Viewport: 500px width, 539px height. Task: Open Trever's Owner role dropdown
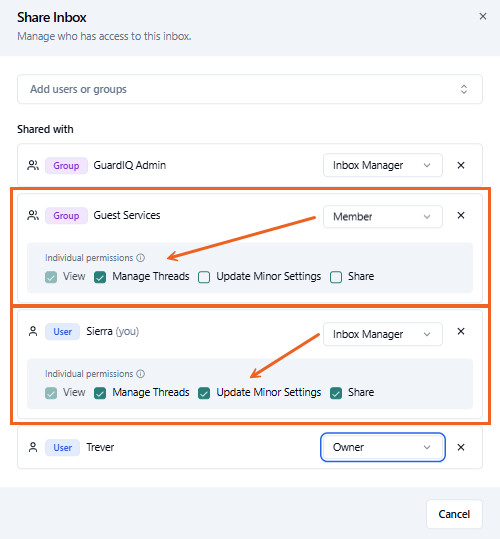(382, 447)
